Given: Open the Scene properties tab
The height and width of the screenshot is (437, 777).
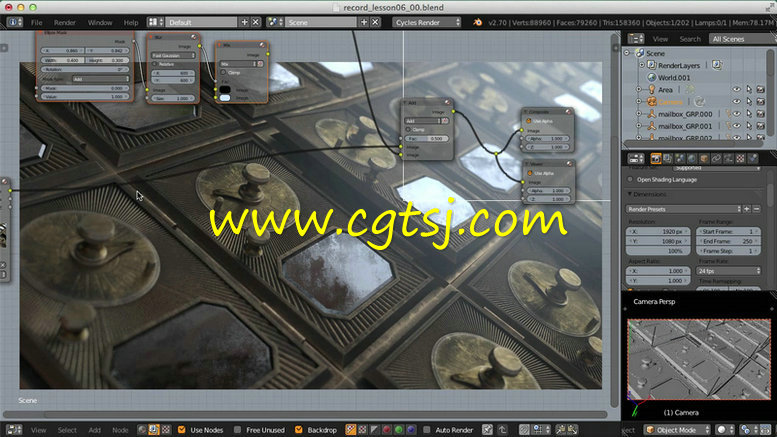Looking at the screenshot, I should pos(680,159).
